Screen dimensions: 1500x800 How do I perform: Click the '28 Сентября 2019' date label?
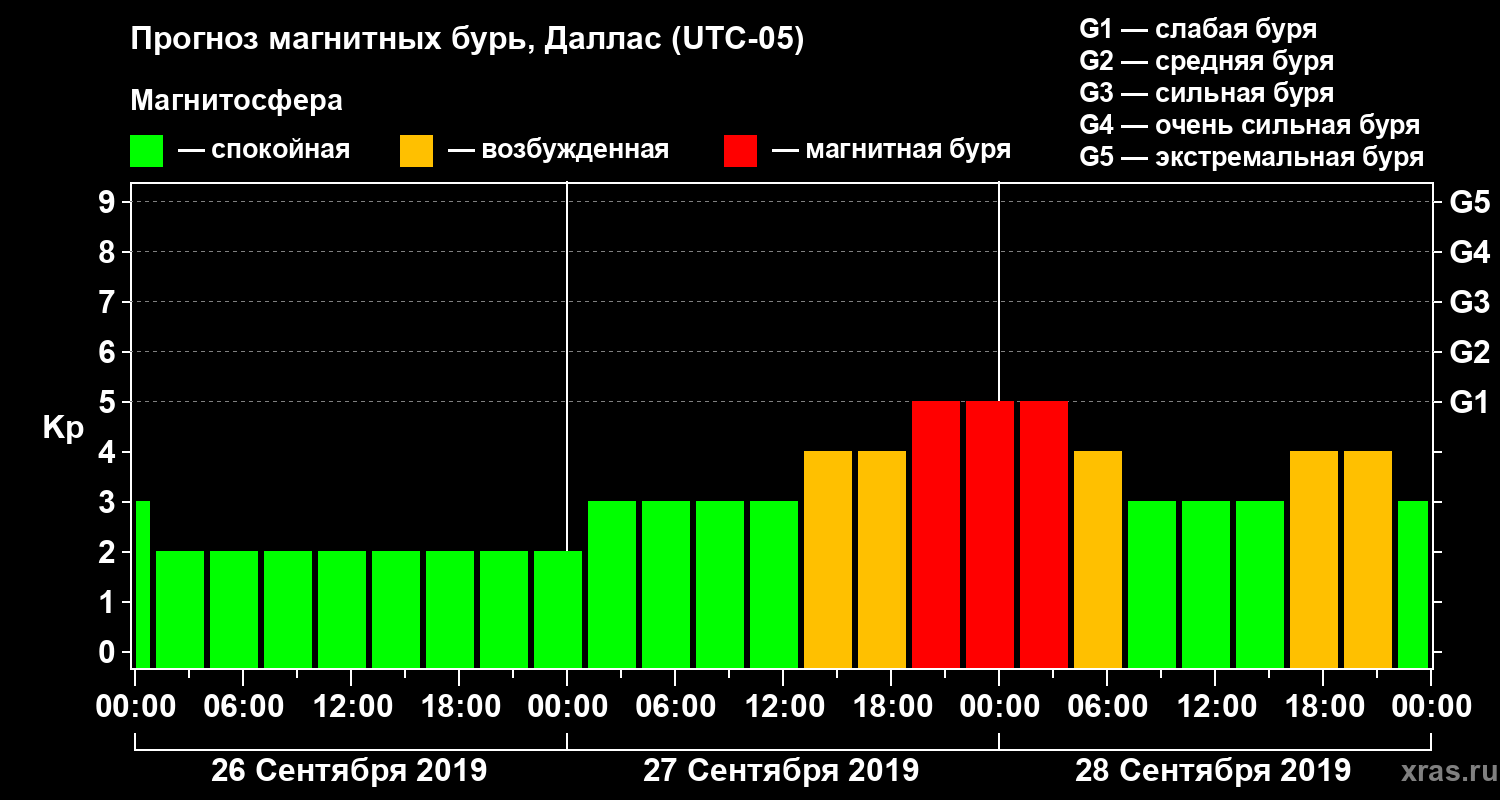1213,771
